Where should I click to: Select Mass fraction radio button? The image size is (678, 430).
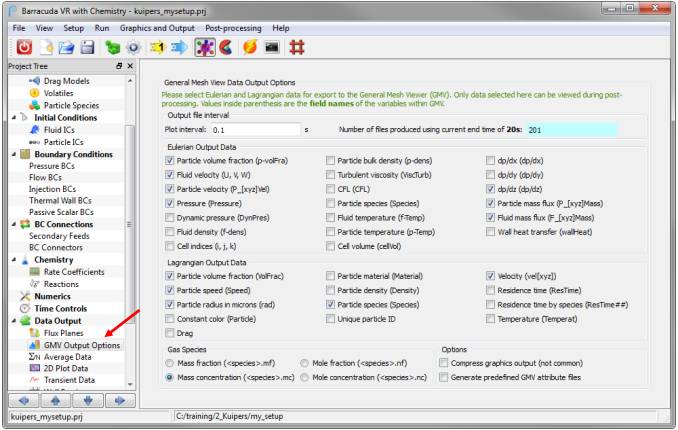[170, 363]
